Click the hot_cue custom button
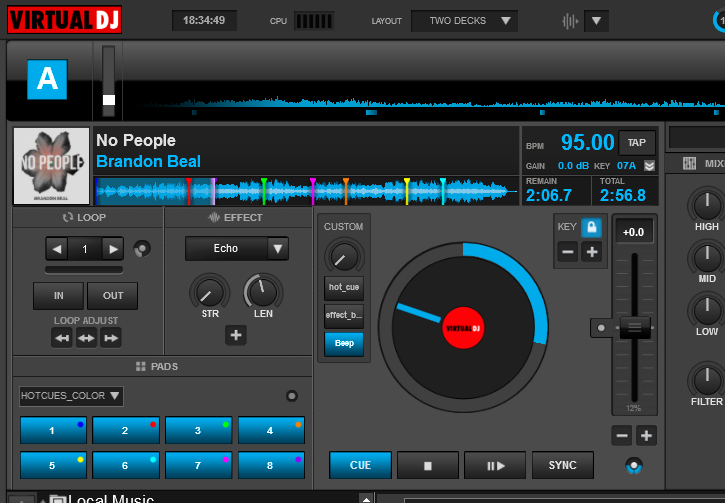 click(x=344, y=288)
